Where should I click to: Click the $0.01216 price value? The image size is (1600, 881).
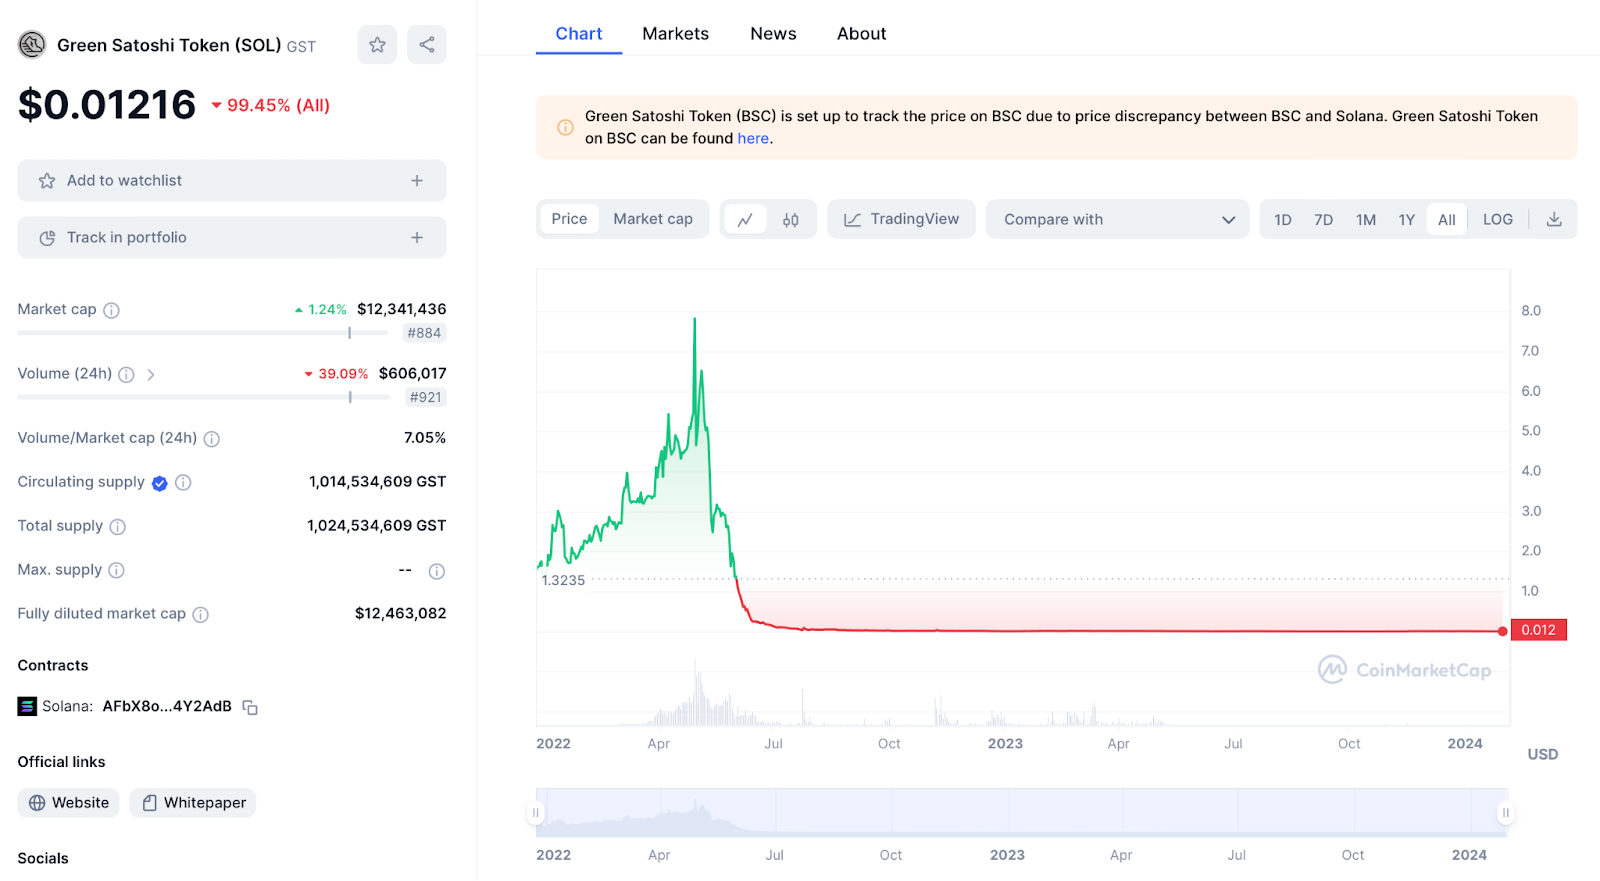point(107,105)
